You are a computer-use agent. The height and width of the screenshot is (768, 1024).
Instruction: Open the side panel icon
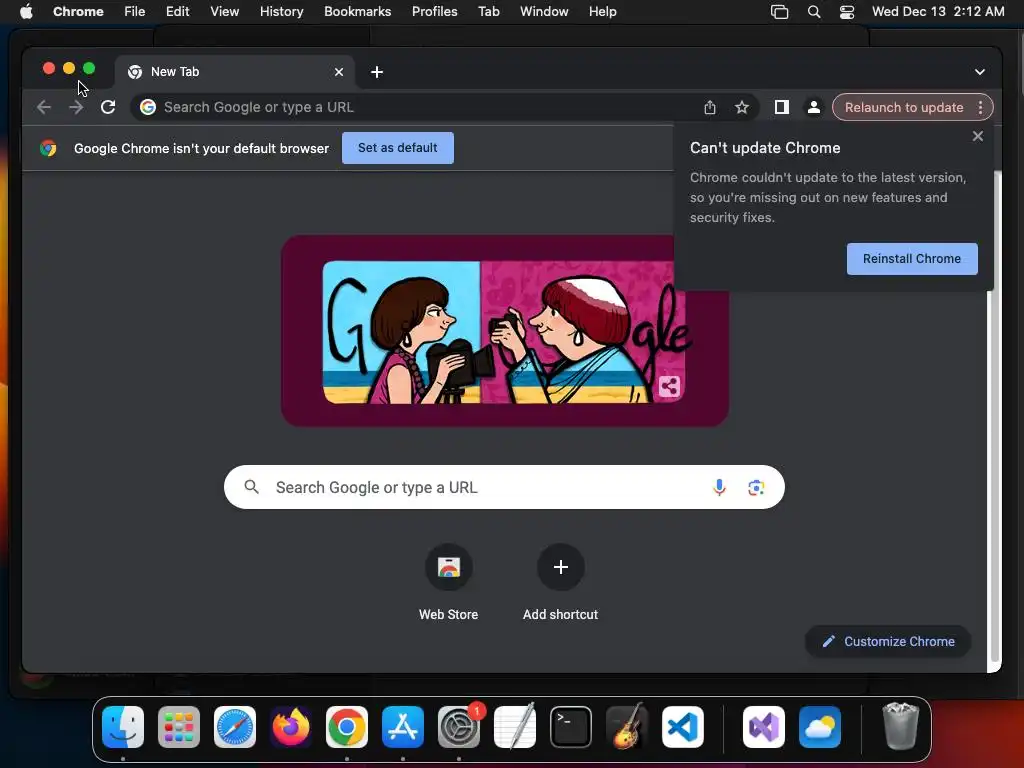click(x=781, y=107)
